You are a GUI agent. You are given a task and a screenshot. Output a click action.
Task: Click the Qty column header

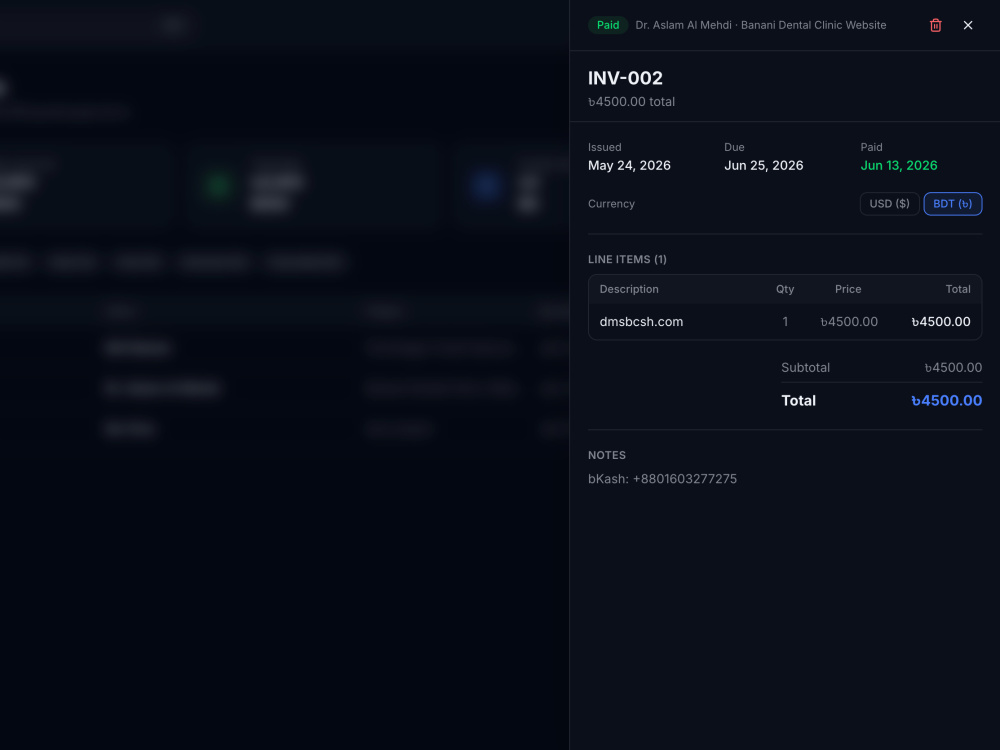click(x=785, y=289)
